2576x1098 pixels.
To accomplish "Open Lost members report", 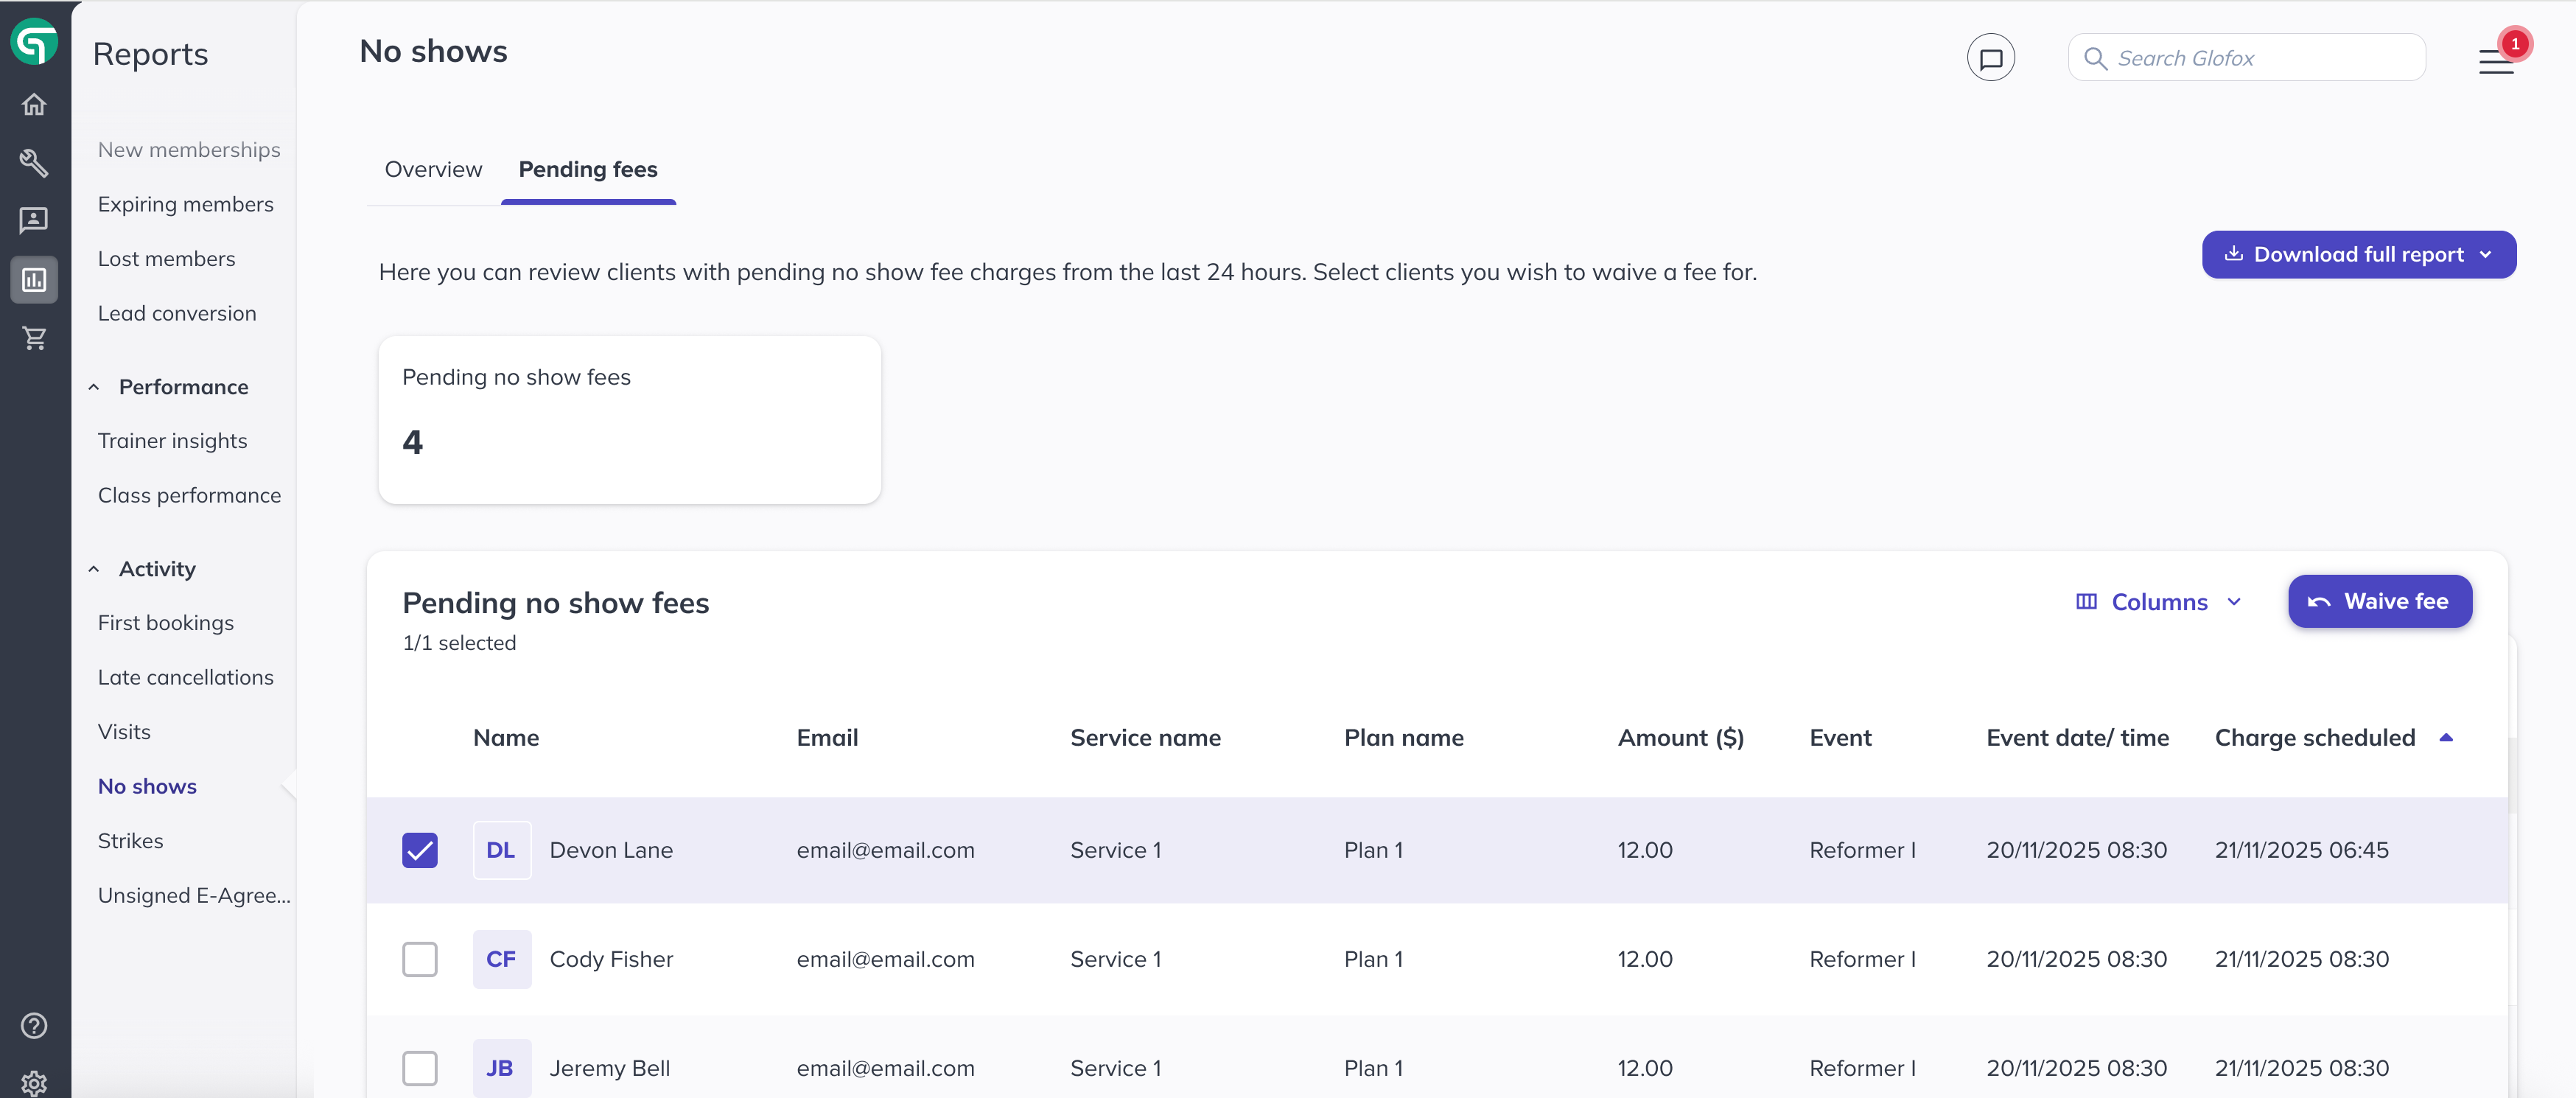I will (167, 259).
